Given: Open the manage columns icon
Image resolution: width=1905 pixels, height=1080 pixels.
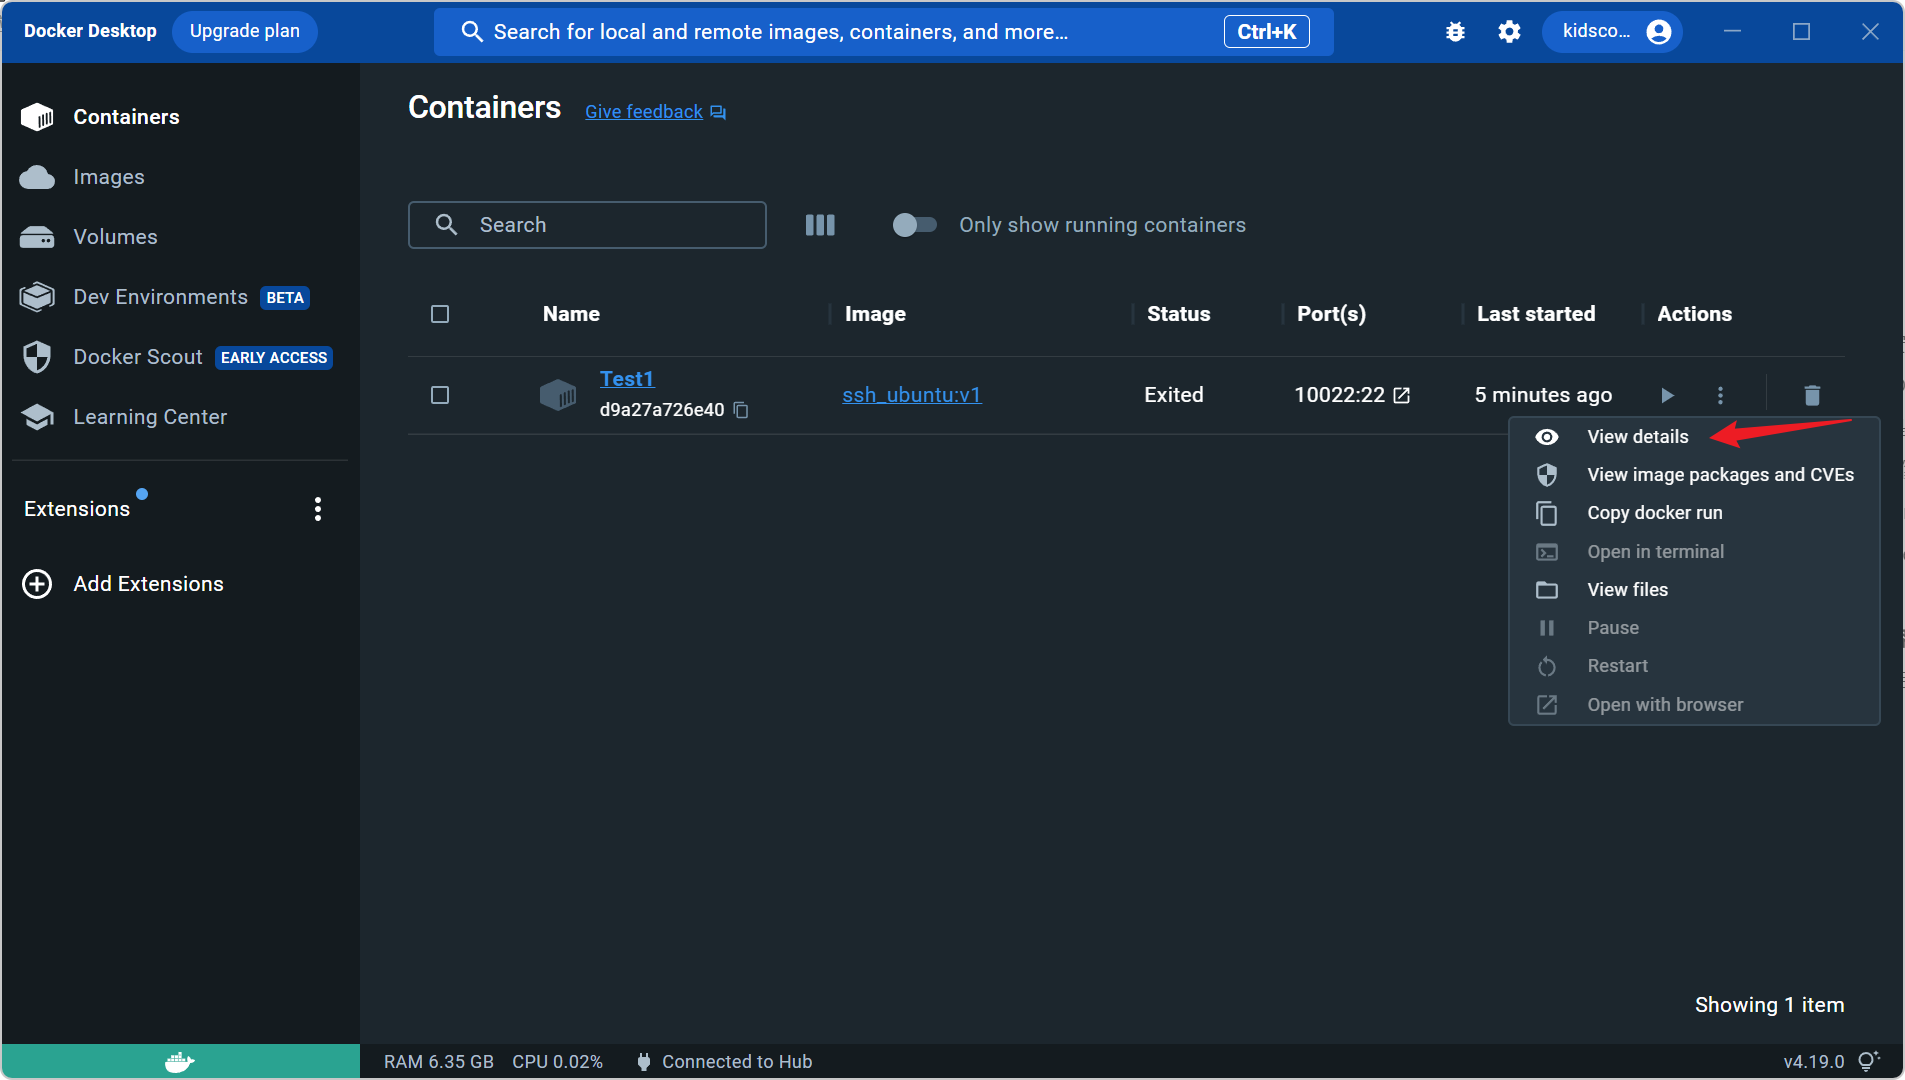Looking at the screenshot, I should pos(820,225).
